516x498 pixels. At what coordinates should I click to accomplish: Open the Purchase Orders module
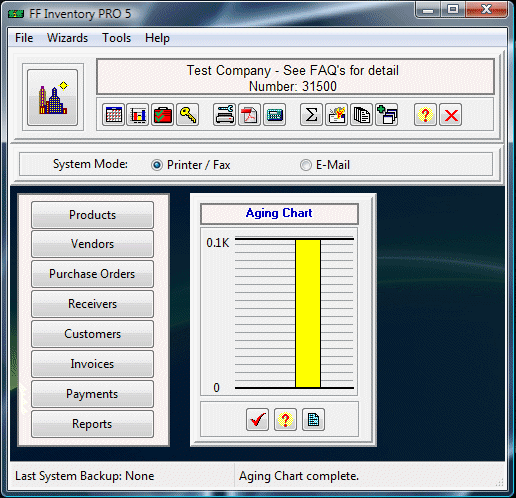92,274
